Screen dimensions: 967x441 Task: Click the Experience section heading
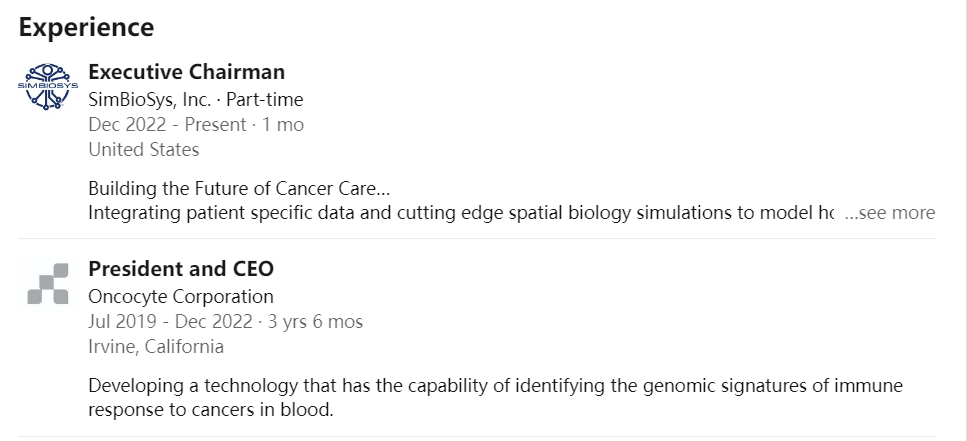point(86,27)
